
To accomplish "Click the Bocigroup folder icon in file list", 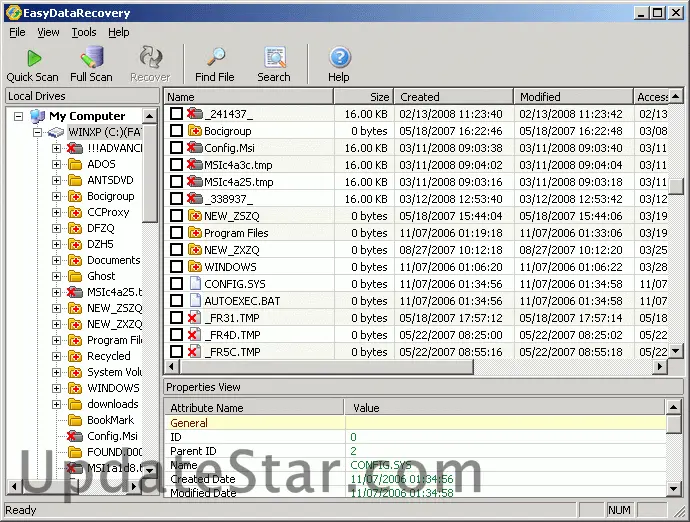I will tap(195, 131).
